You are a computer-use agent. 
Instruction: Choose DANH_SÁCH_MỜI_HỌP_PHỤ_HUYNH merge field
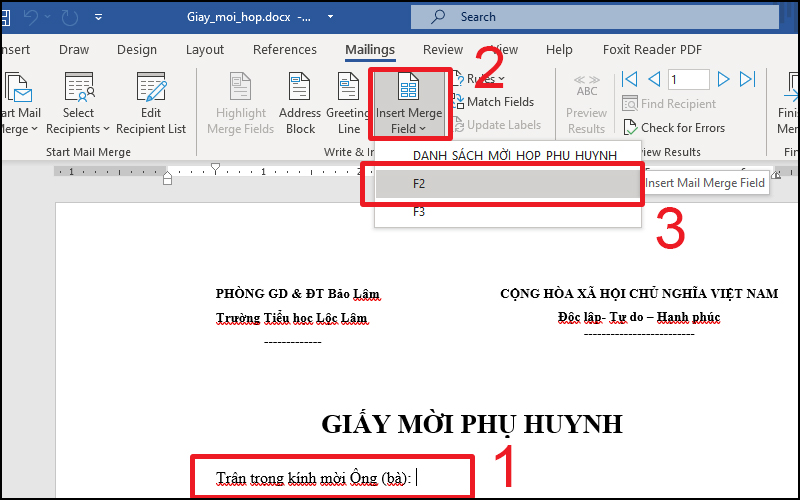click(508, 156)
